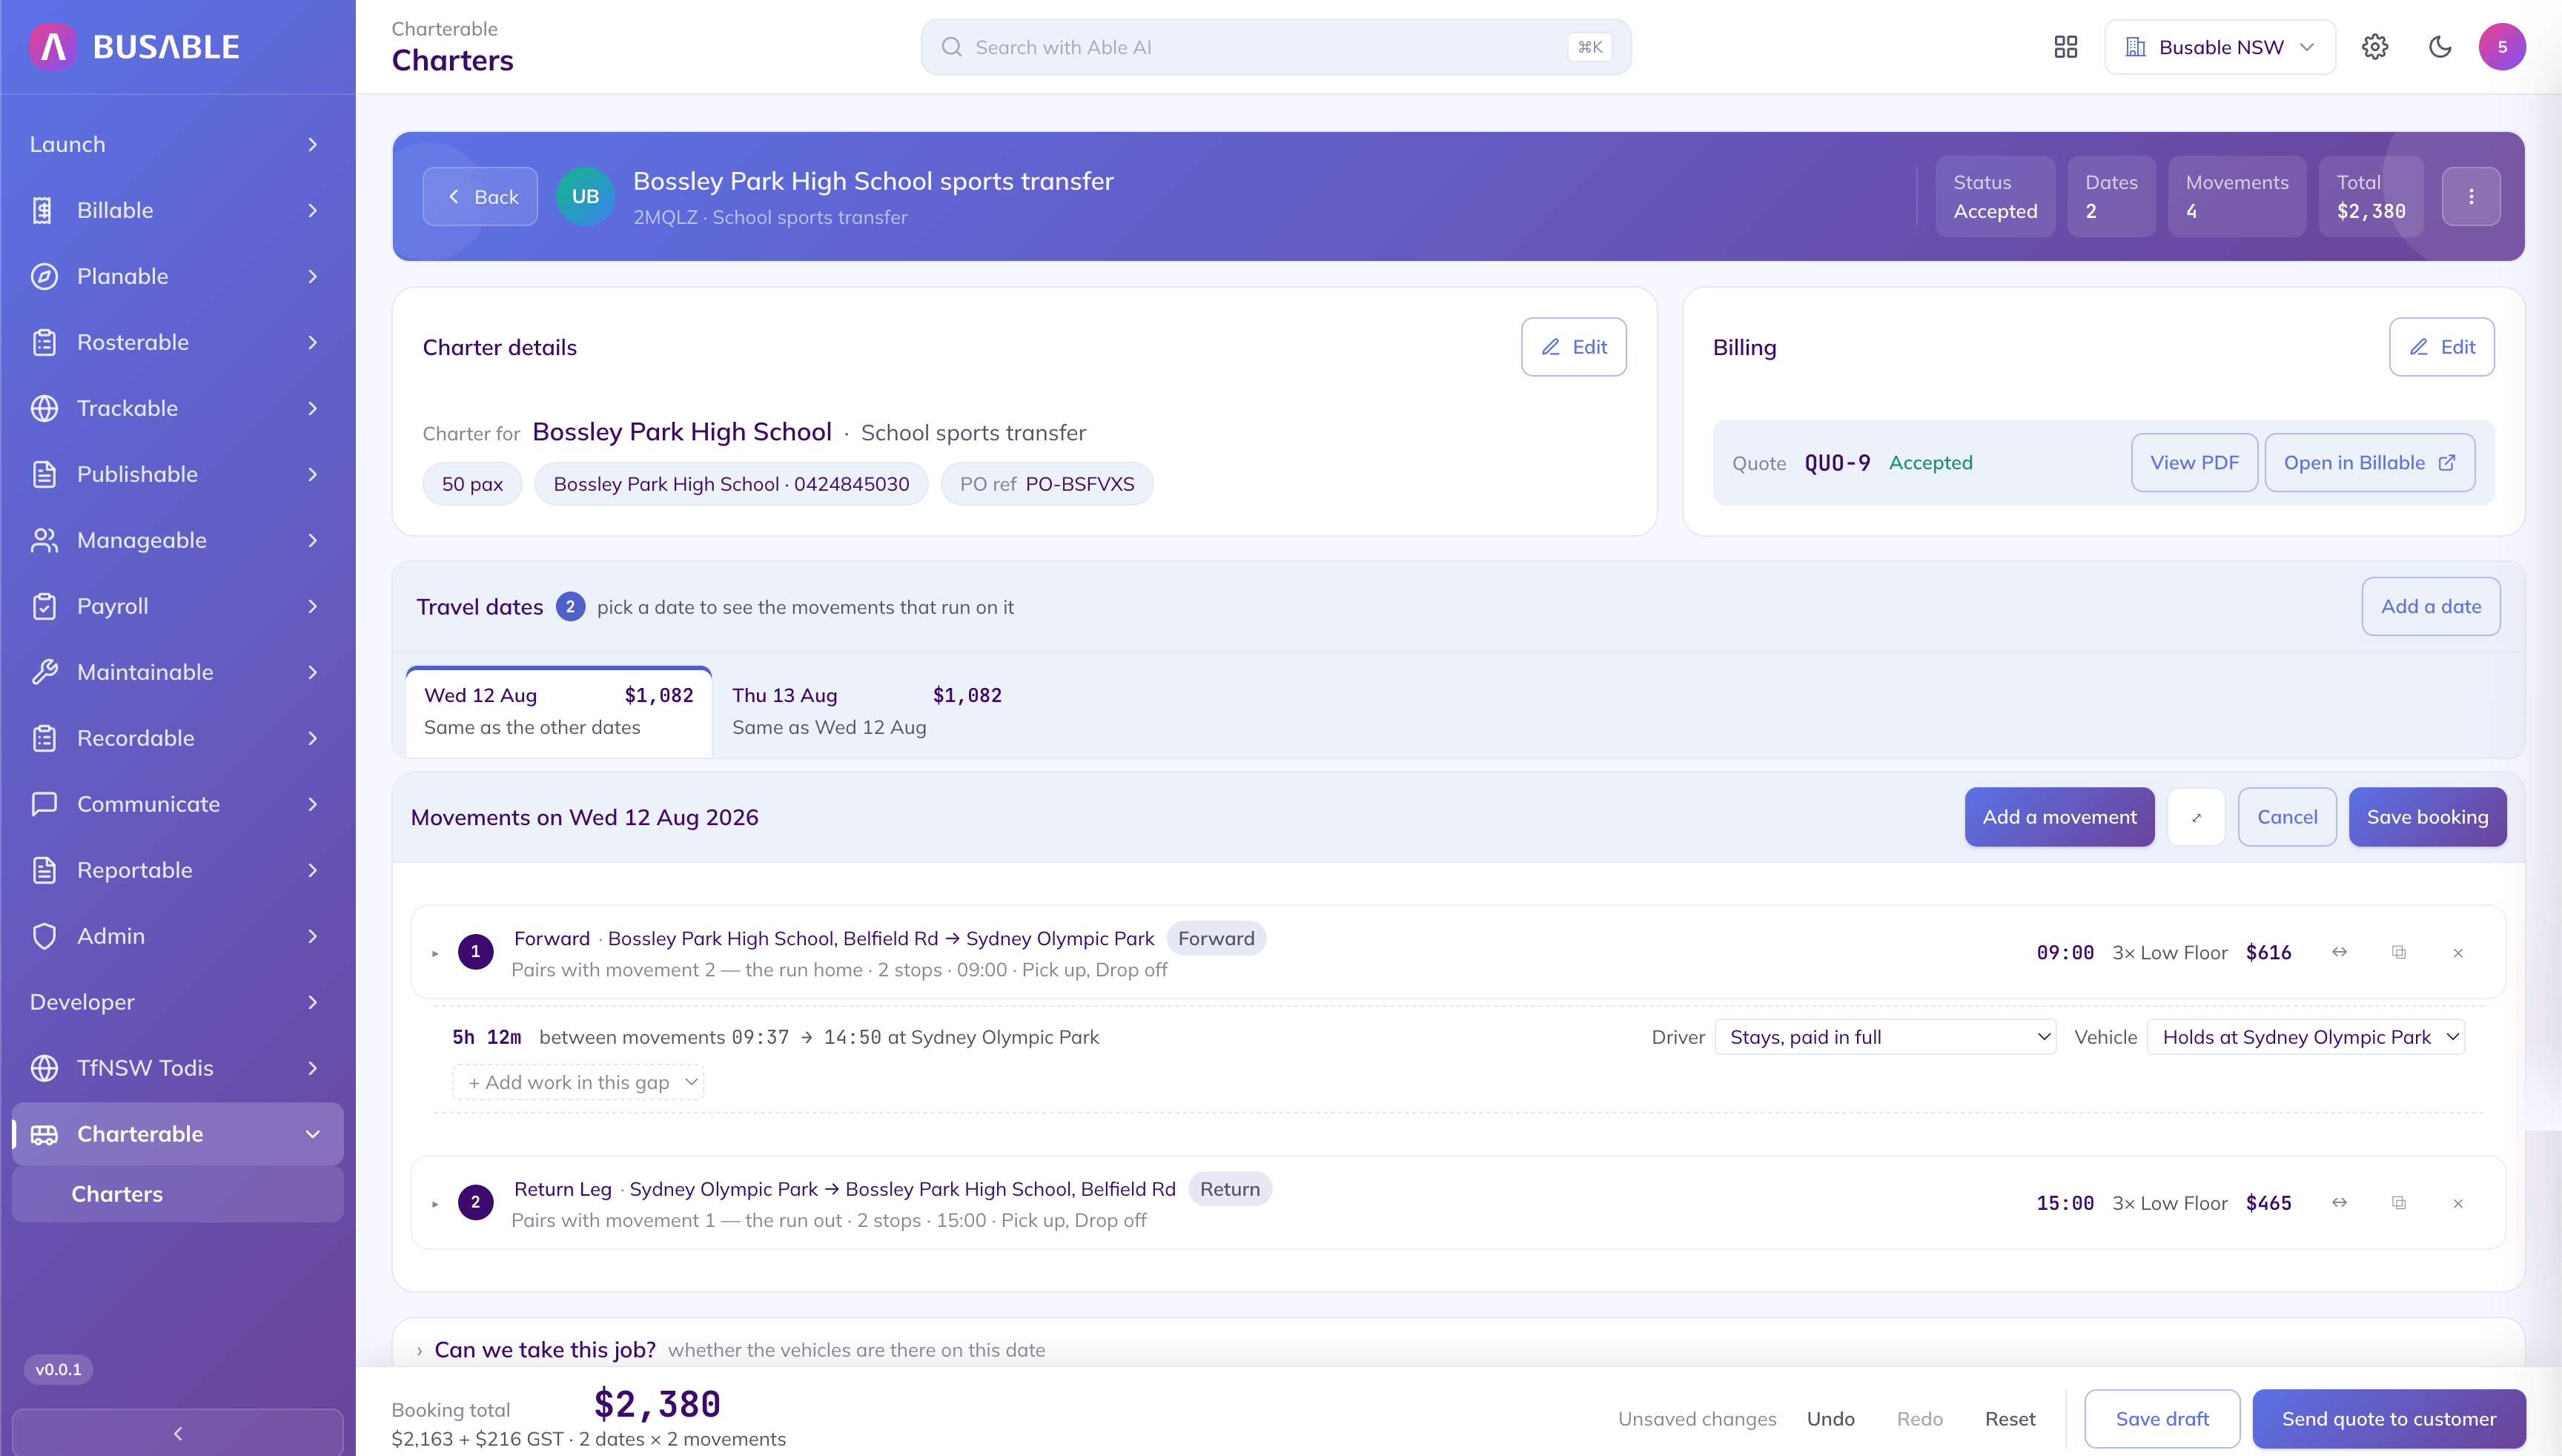Duplicate movement 2 Return Leg

coord(2399,1202)
